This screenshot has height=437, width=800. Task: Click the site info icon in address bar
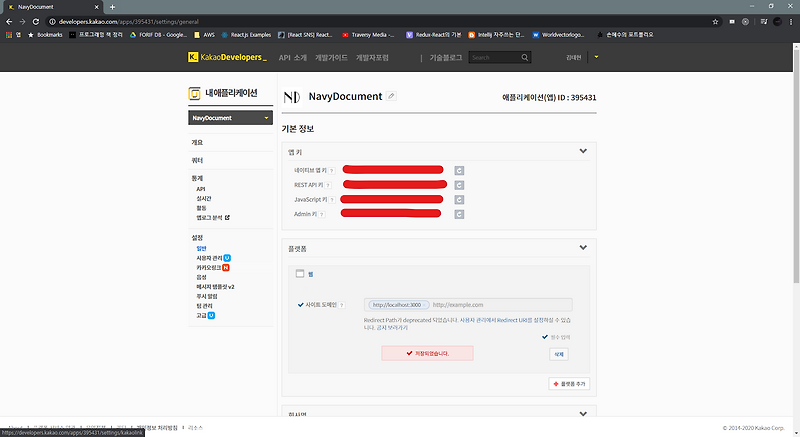[52, 21]
